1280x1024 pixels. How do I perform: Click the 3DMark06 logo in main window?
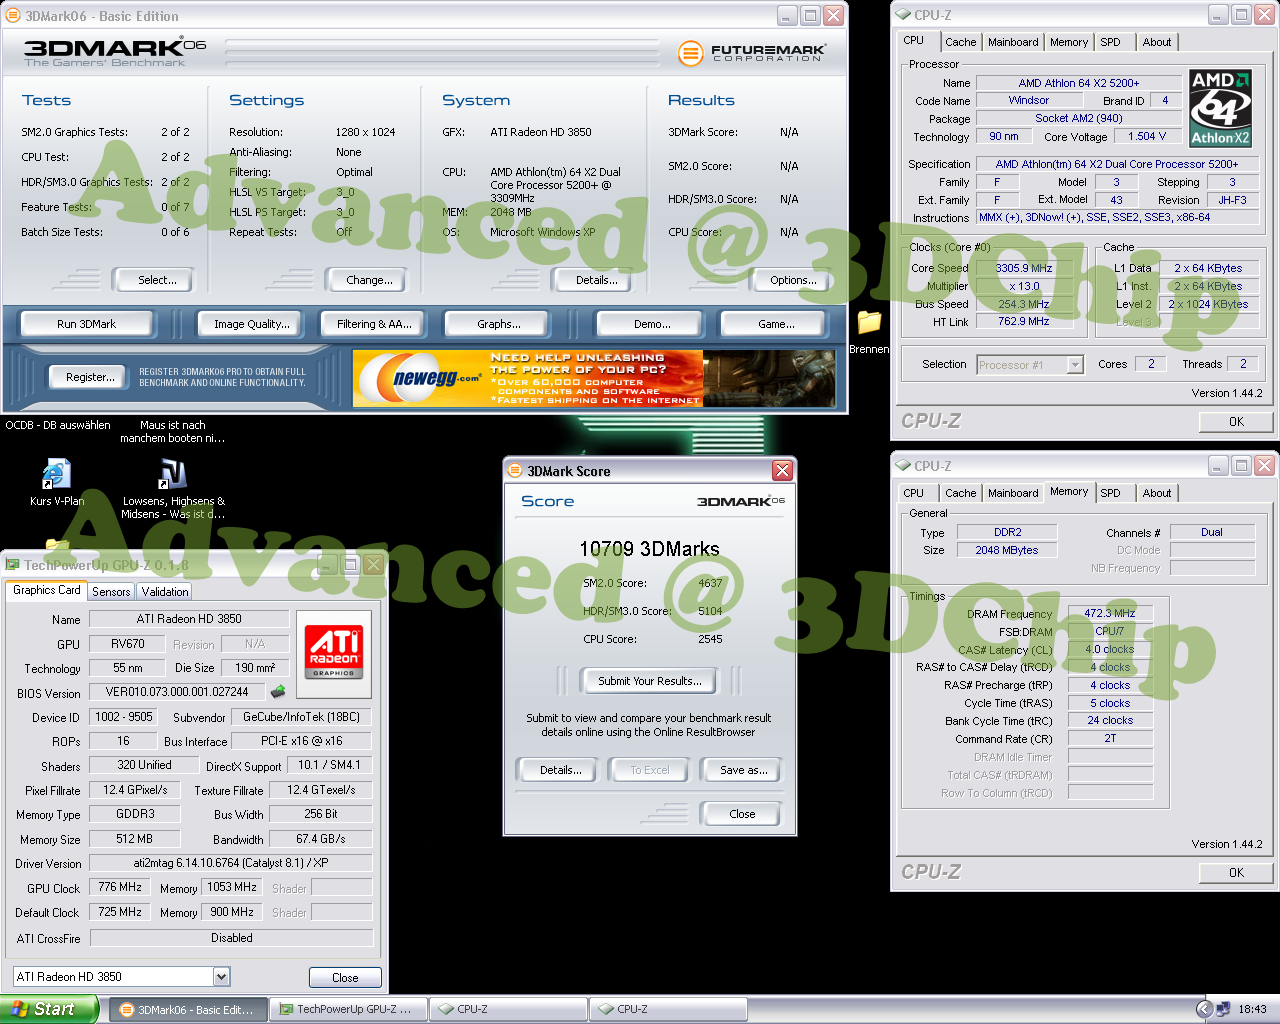pos(114,52)
